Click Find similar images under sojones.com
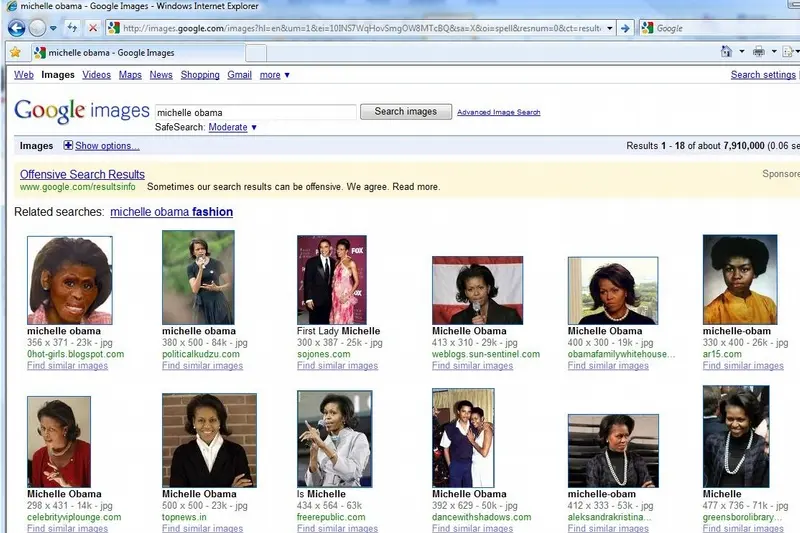Screen dimensions: 800x533 pyautogui.click(x=337, y=365)
